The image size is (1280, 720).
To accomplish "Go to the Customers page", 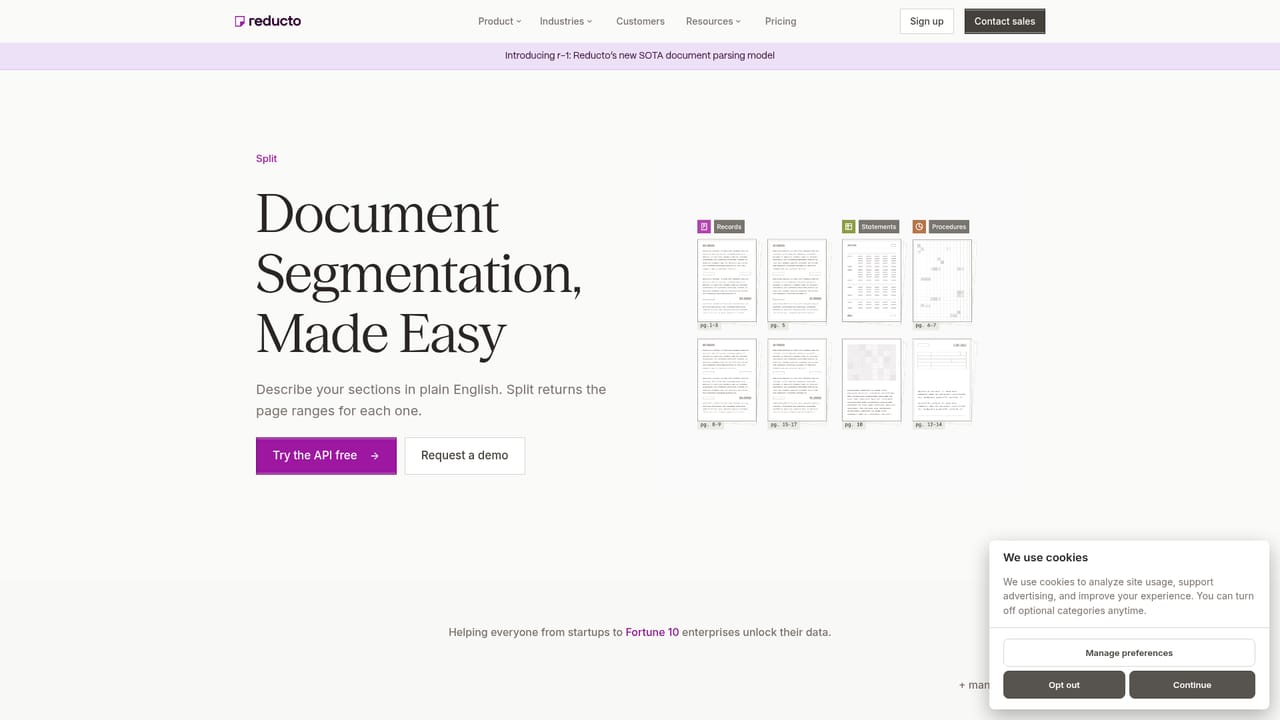I will [640, 21].
